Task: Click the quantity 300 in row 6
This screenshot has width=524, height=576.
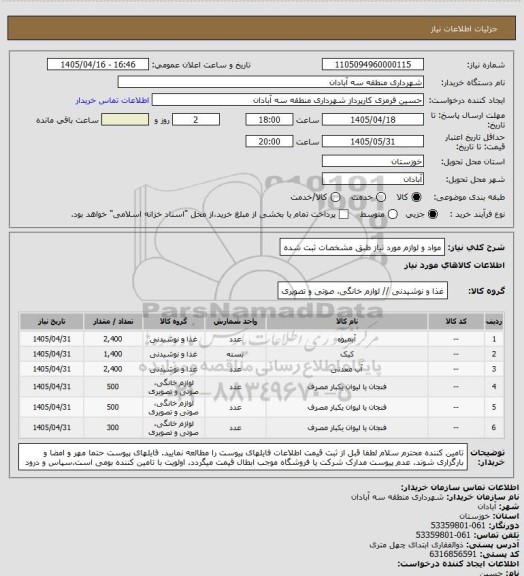Action: (x=113, y=428)
